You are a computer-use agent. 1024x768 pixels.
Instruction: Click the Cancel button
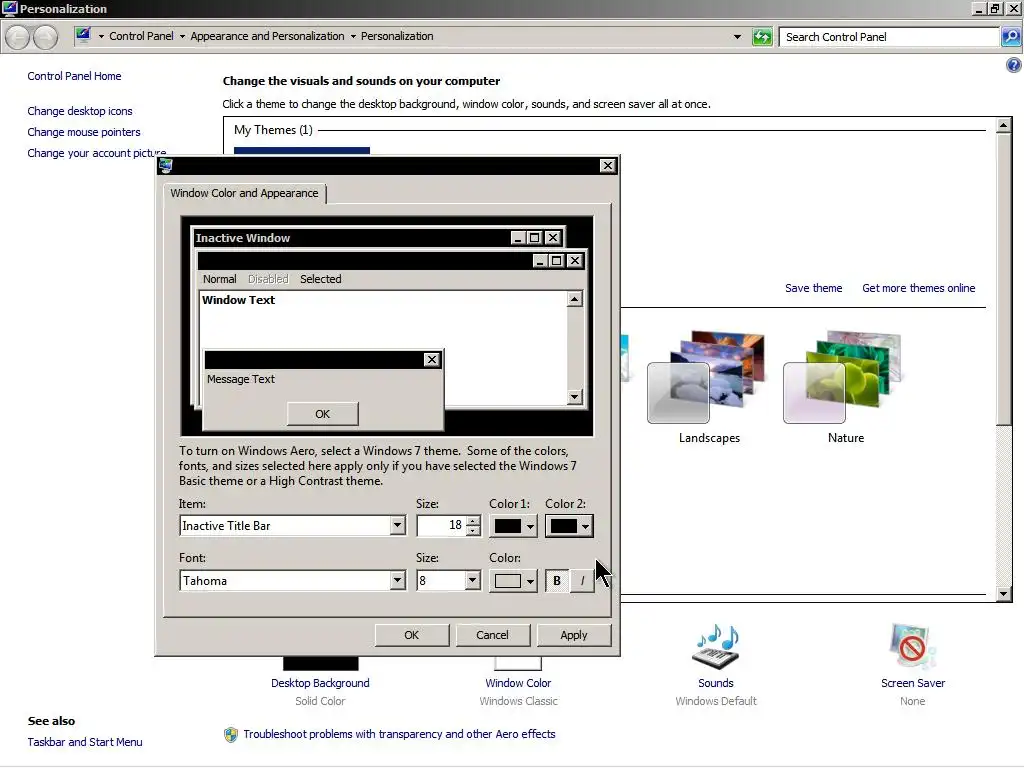492,635
